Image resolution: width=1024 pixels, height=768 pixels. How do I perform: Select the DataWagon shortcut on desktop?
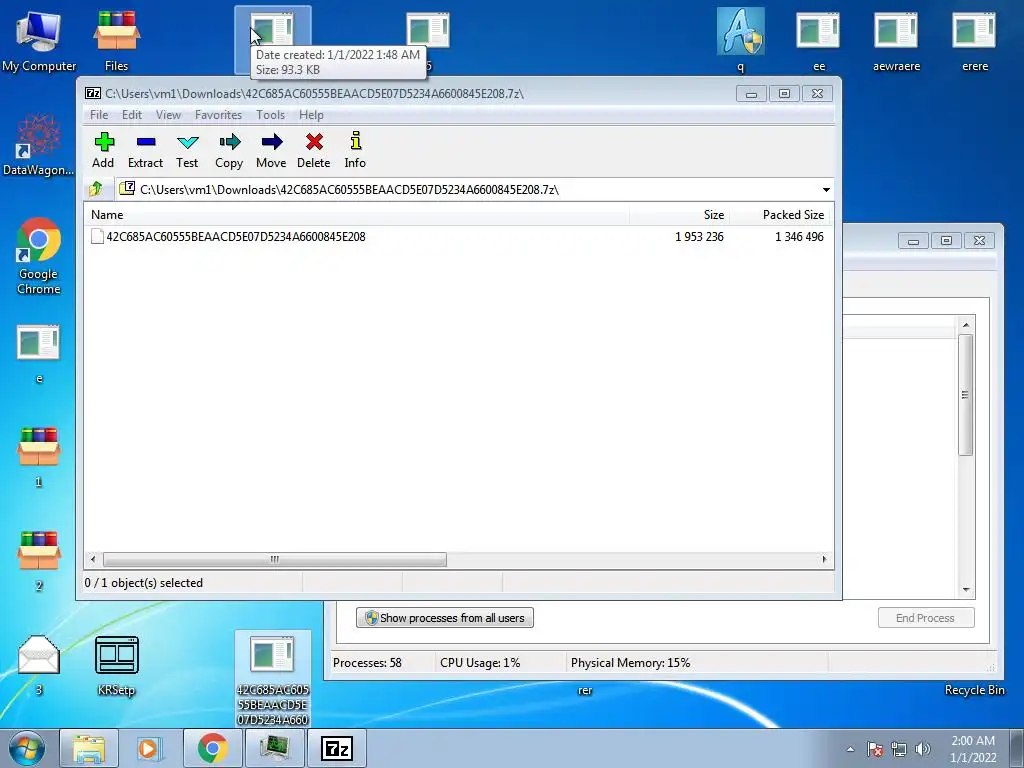(x=39, y=145)
